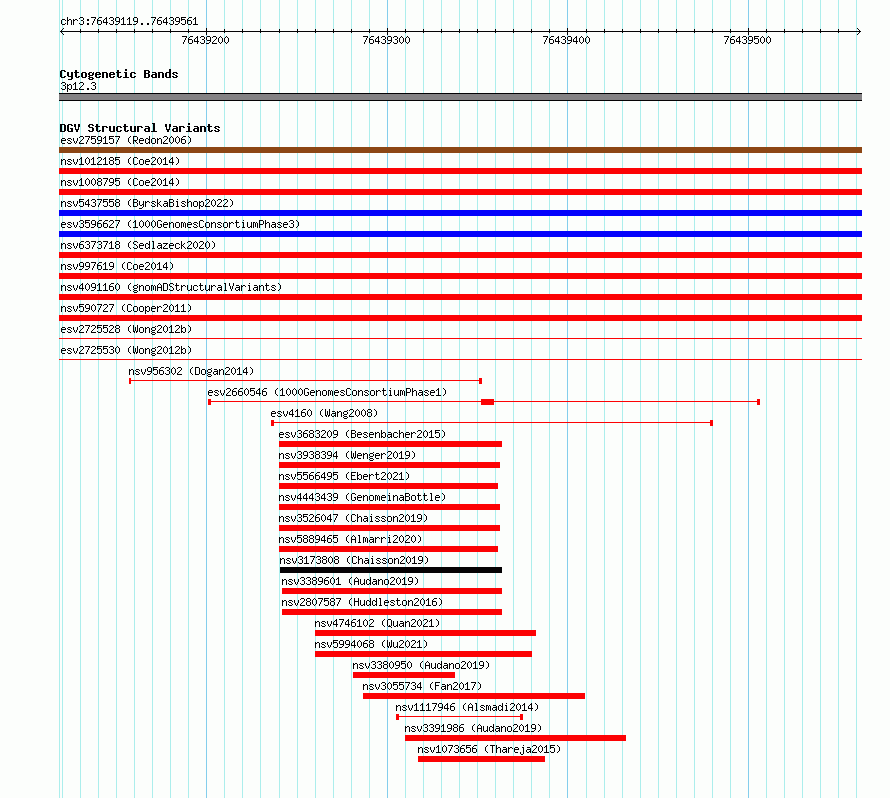The height and width of the screenshot is (798, 890).
Task: Open nsv1012185 (Coe2014) variant label
Action: click(x=120, y=161)
